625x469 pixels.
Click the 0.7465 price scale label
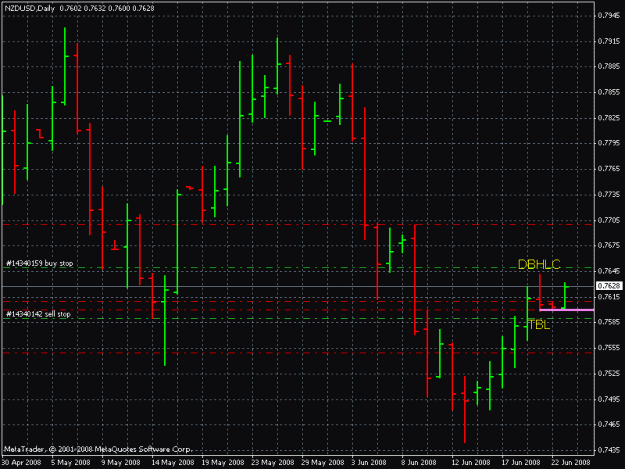[x=609, y=424]
